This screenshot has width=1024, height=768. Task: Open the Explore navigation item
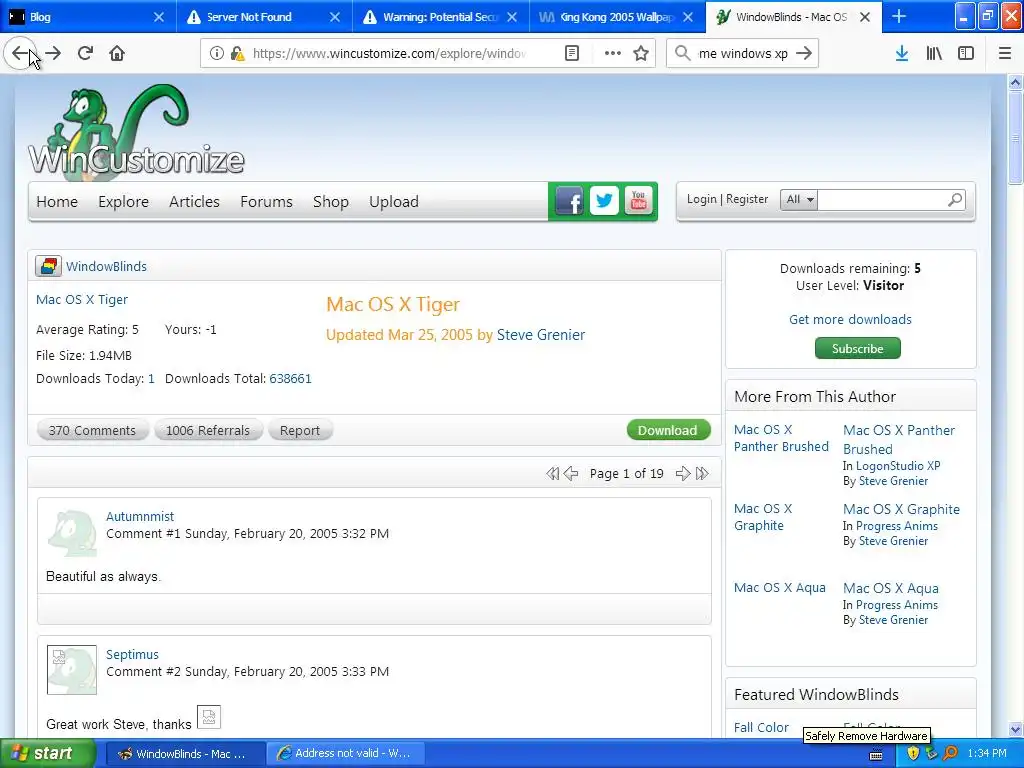[x=123, y=202]
